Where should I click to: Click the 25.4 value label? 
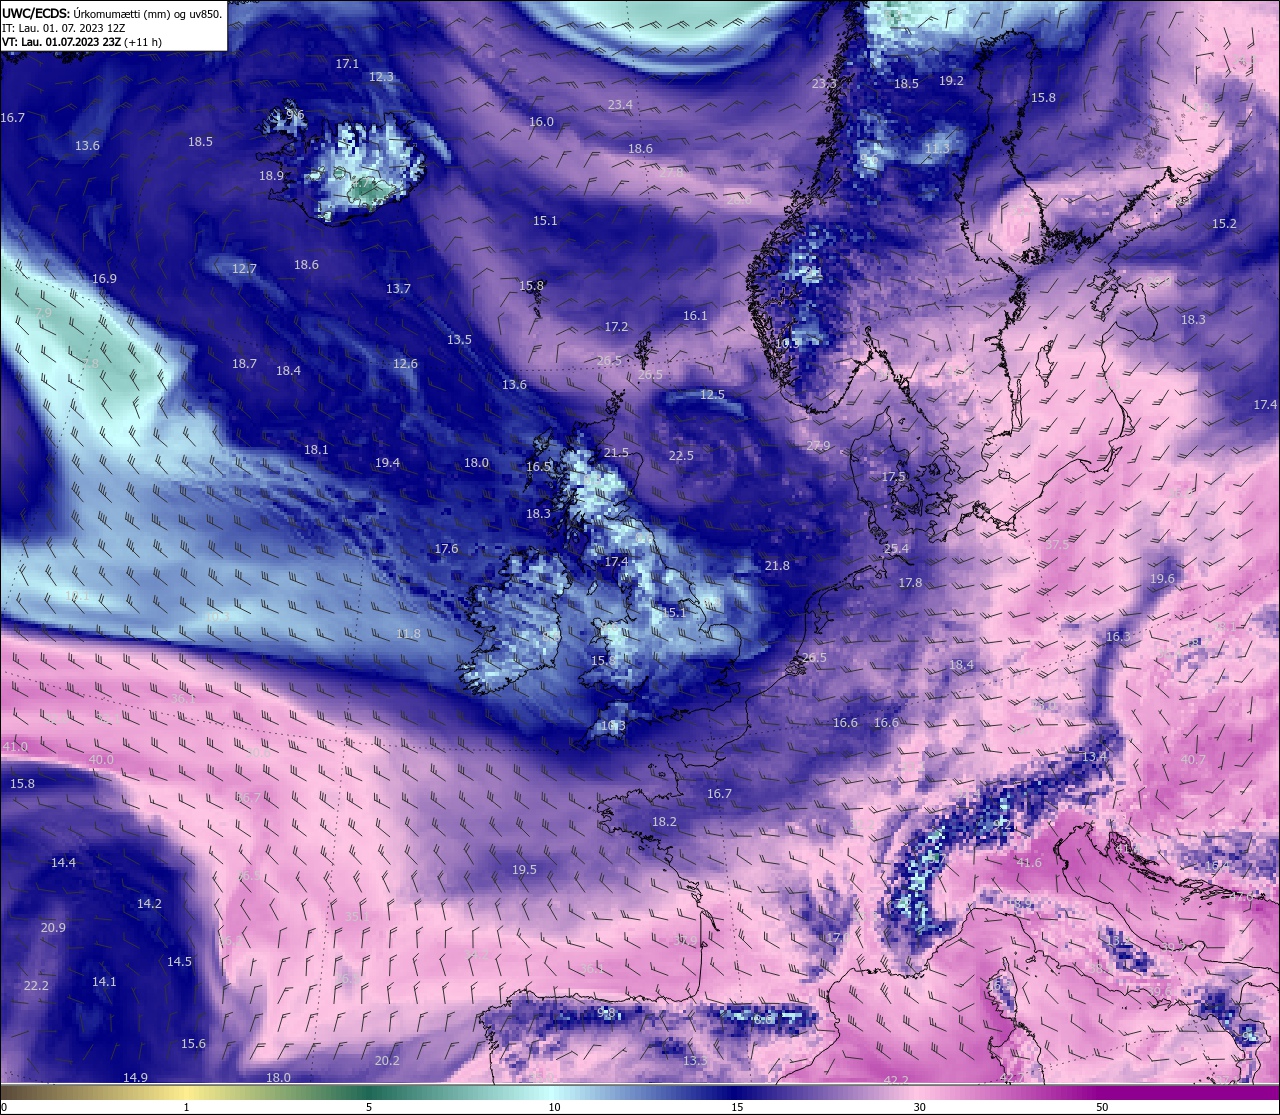pos(897,549)
